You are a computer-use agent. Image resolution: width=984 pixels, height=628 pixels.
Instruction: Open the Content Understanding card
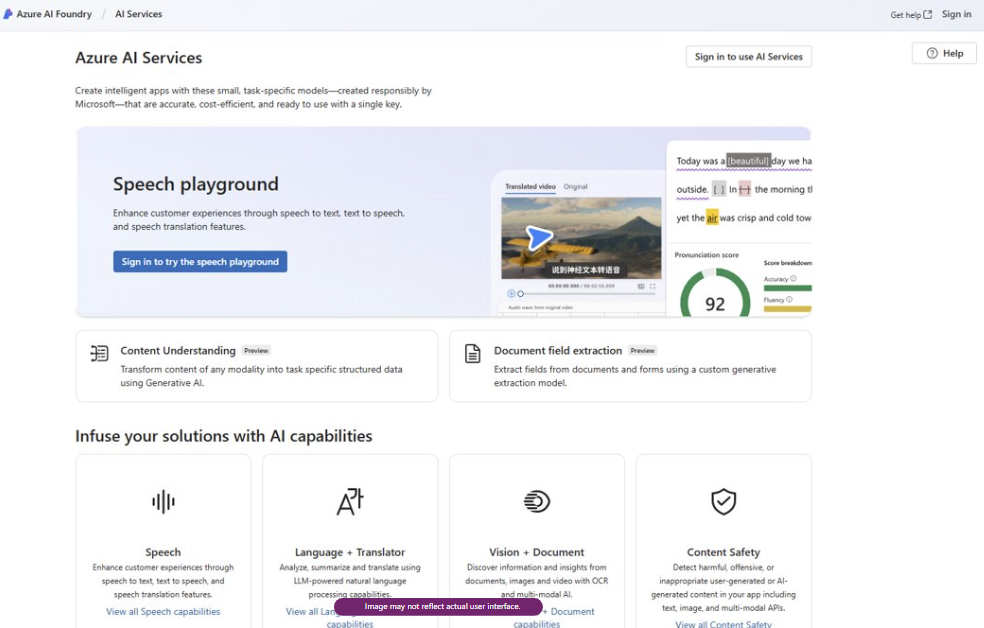click(257, 366)
